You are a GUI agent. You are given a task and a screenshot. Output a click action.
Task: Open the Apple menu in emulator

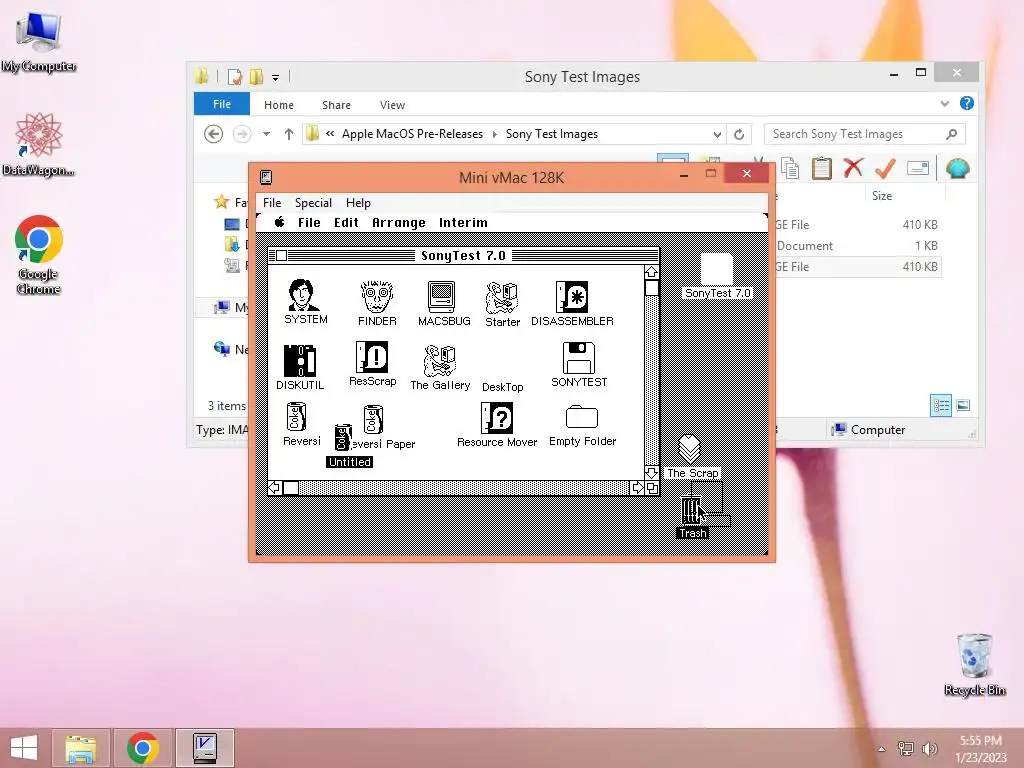(x=280, y=222)
